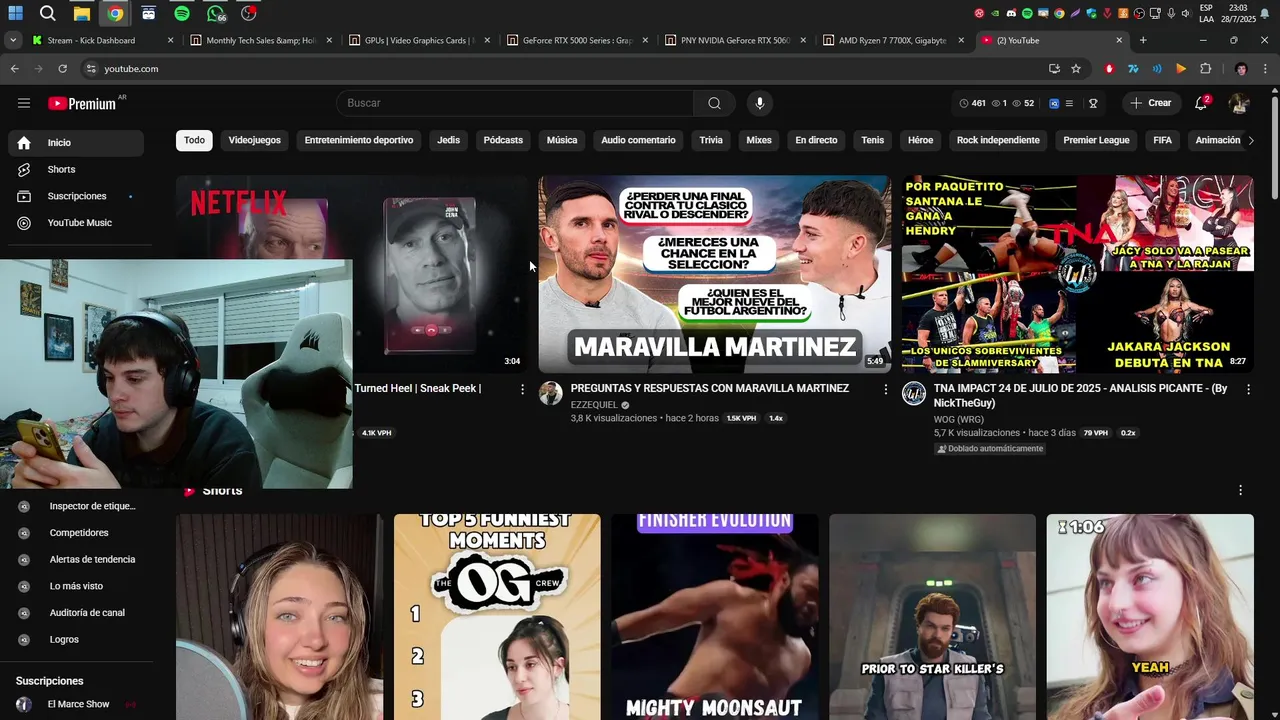Open options menu for Turned Heel video
The image size is (1280, 720).
pos(522,389)
